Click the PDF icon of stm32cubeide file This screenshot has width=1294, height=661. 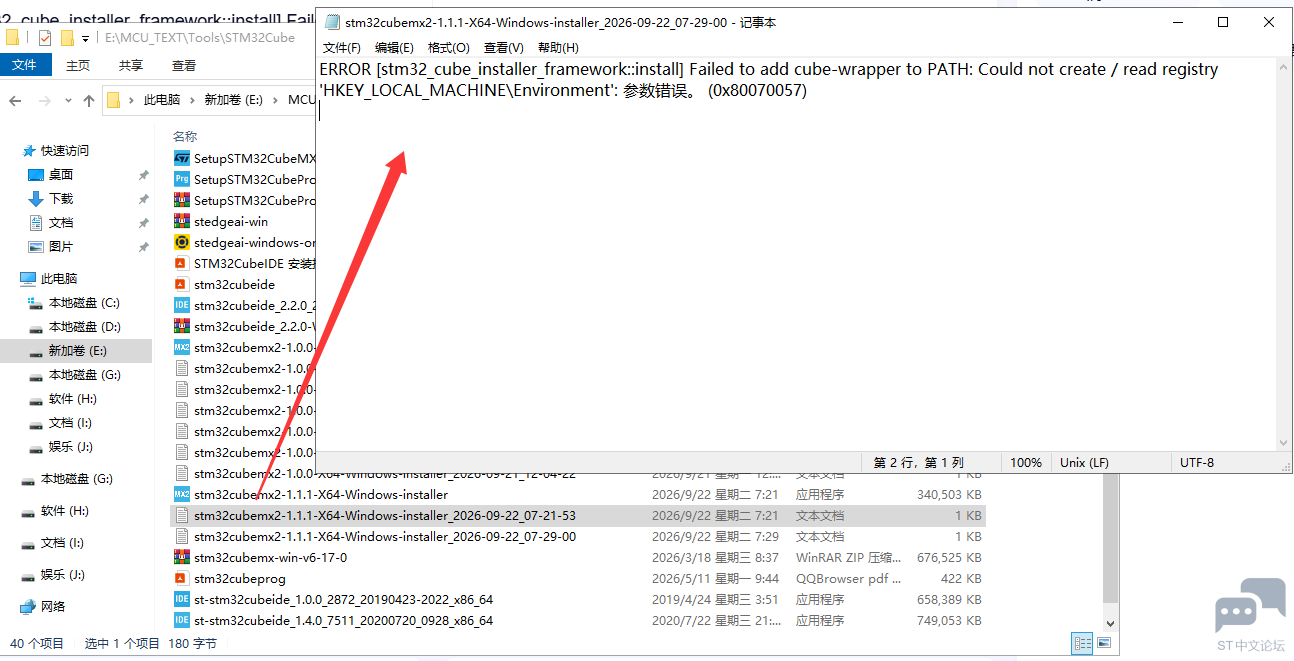181,284
